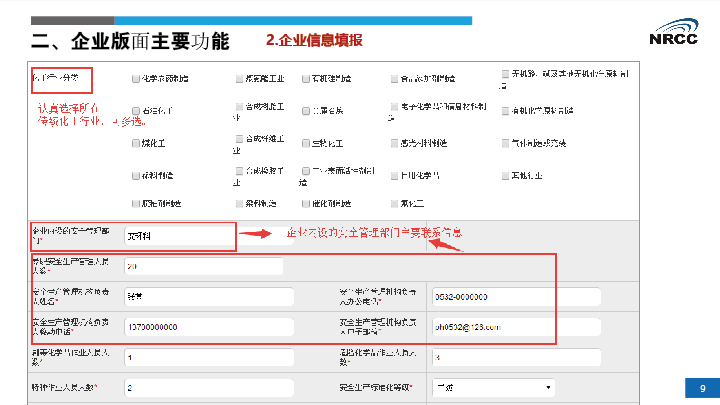Click the safety department name input field
This screenshot has width=720, height=405.
[x=176, y=236]
